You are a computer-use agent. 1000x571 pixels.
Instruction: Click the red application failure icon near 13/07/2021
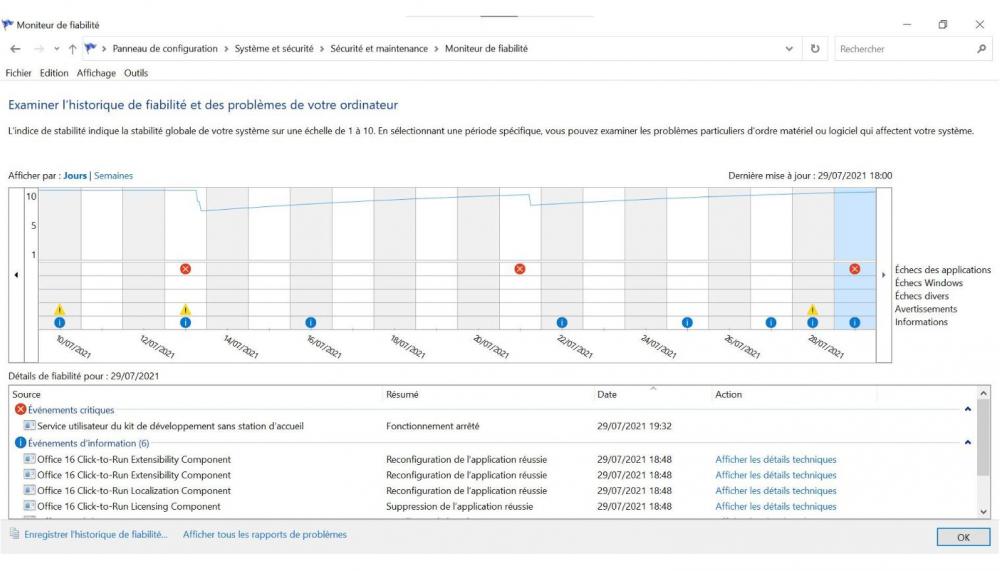pos(185,269)
